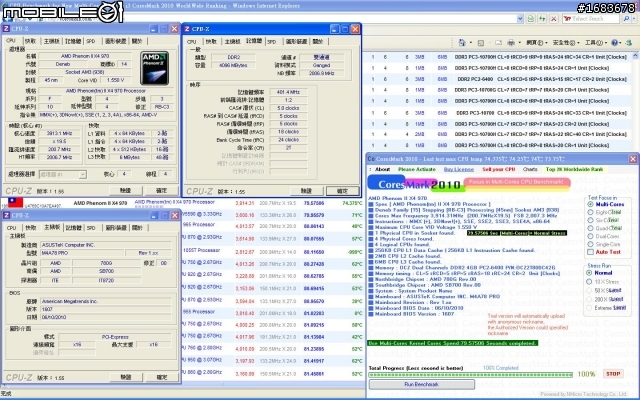Click the CoresMark 2010 logo banner
The width and height of the screenshot is (640, 400).
(469, 183)
